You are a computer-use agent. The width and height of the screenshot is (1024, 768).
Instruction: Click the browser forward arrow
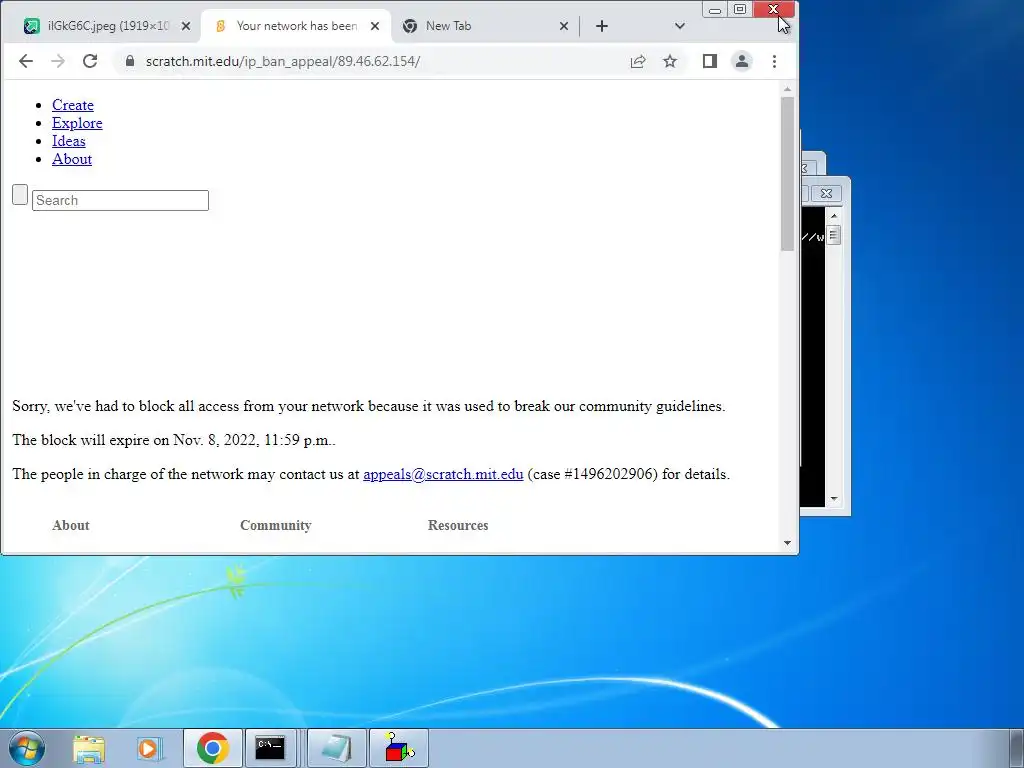pyautogui.click(x=58, y=61)
